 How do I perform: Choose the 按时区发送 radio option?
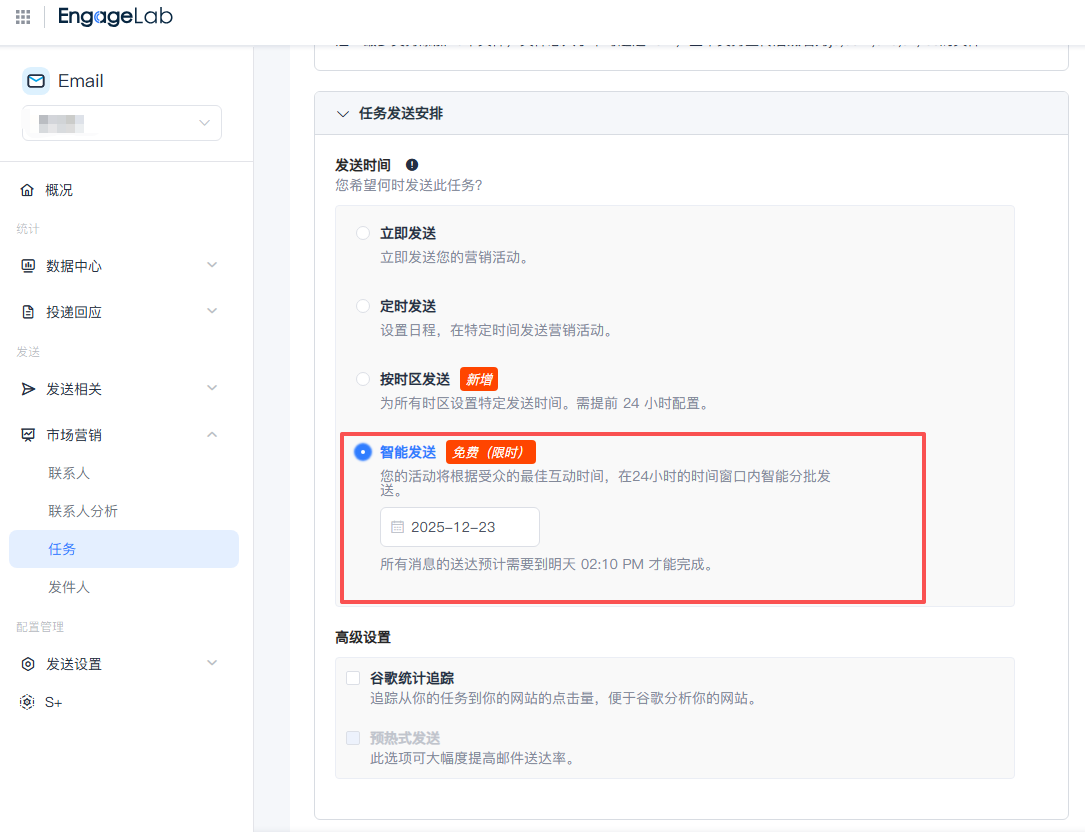coord(363,379)
